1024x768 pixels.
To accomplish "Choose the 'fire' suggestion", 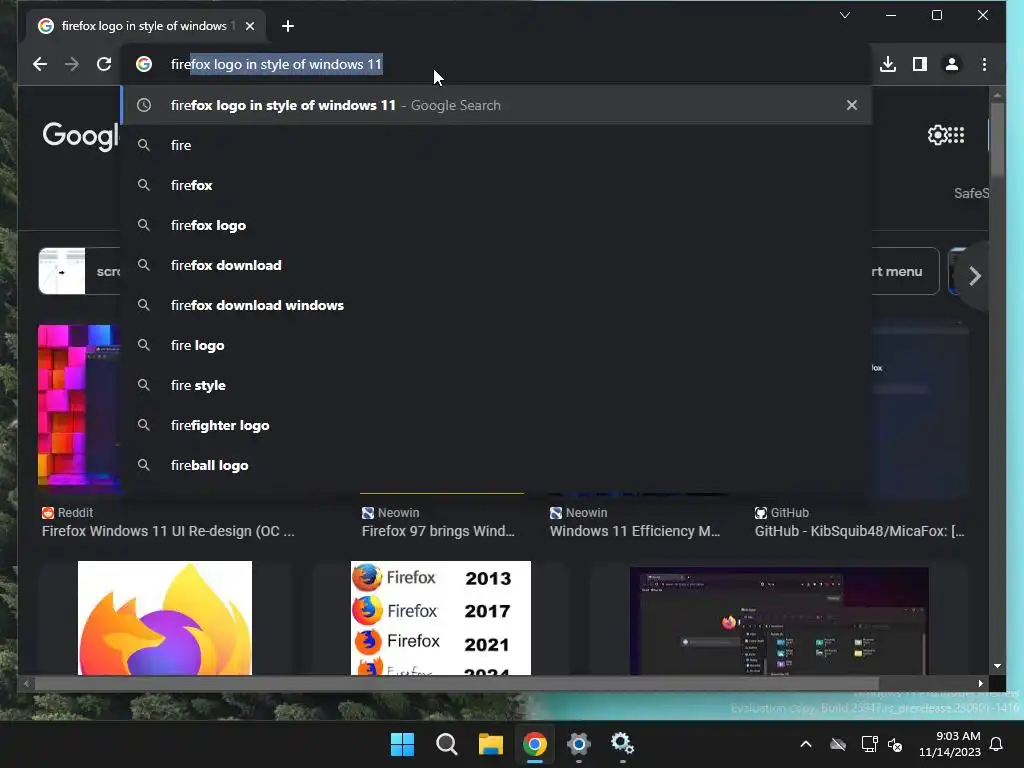I will 496,145.
